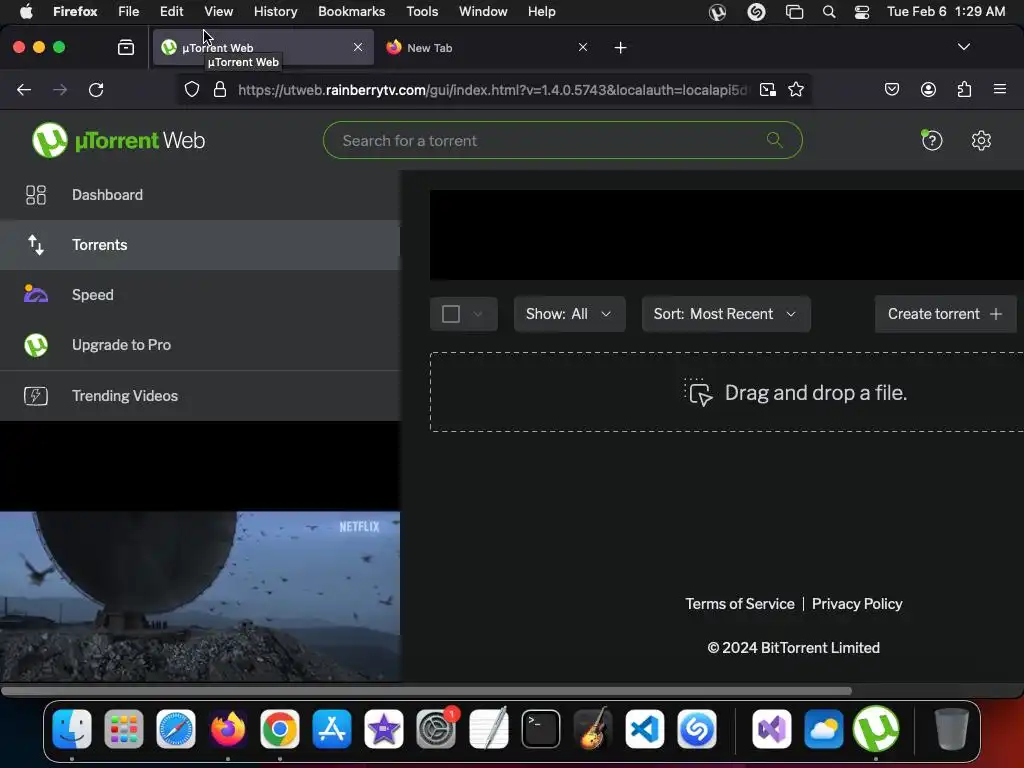
Task: Open the Bookmarks menu
Action: [x=351, y=12]
